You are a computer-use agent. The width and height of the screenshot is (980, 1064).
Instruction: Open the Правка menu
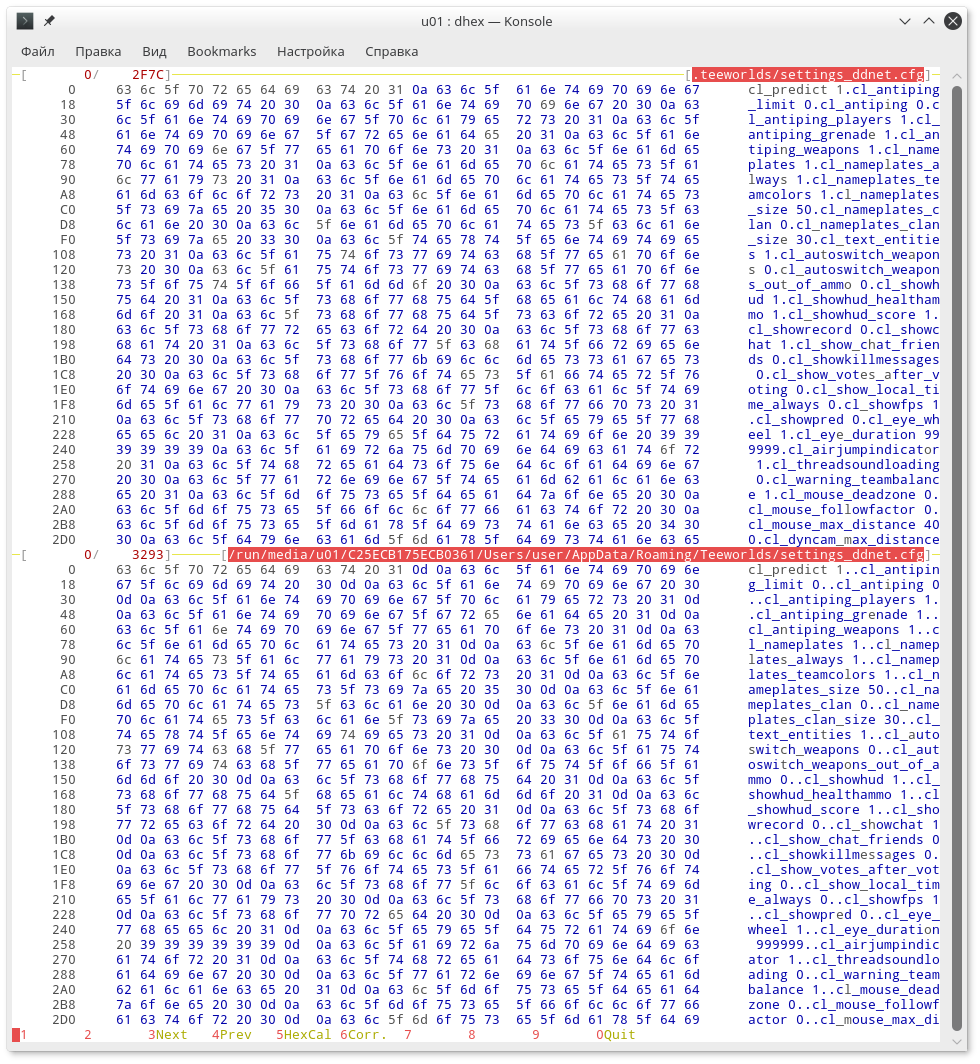(98, 52)
